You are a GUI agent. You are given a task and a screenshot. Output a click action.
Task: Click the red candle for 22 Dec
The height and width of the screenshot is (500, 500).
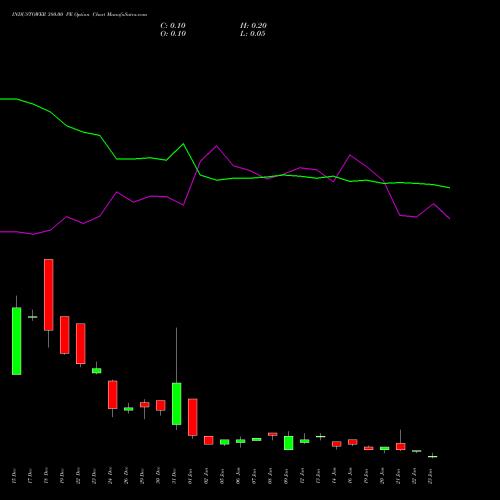pos(81,343)
